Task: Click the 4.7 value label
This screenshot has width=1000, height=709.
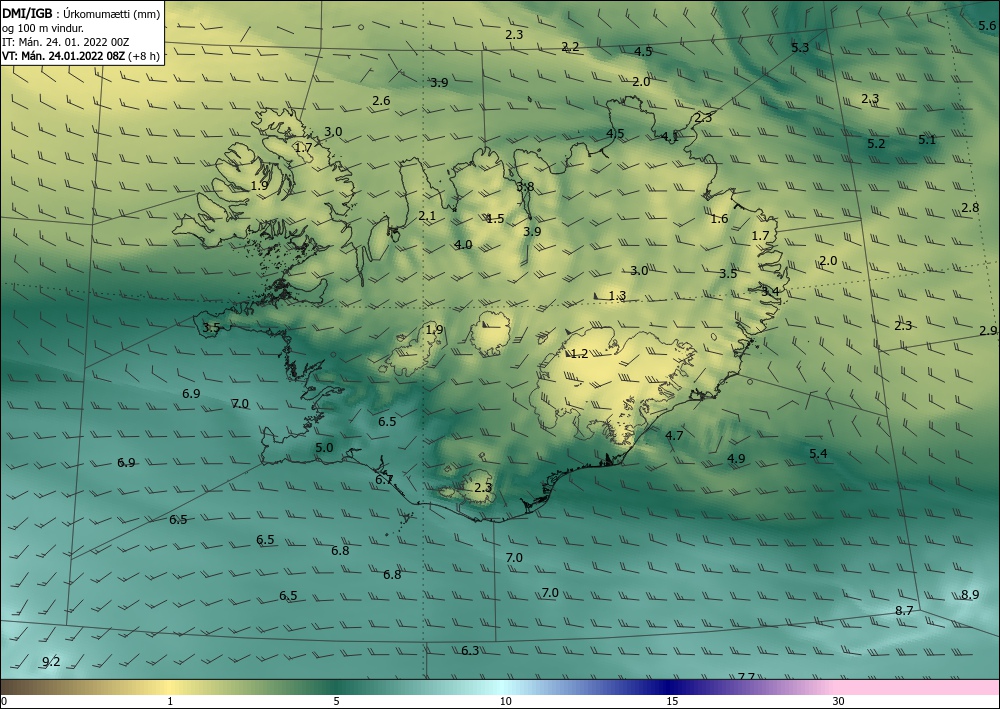Action: pos(674,435)
